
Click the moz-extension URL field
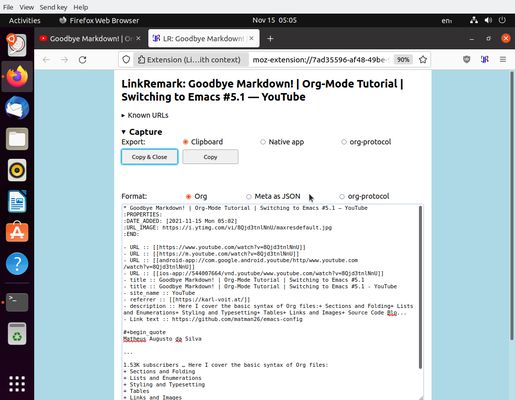pos(321,60)
